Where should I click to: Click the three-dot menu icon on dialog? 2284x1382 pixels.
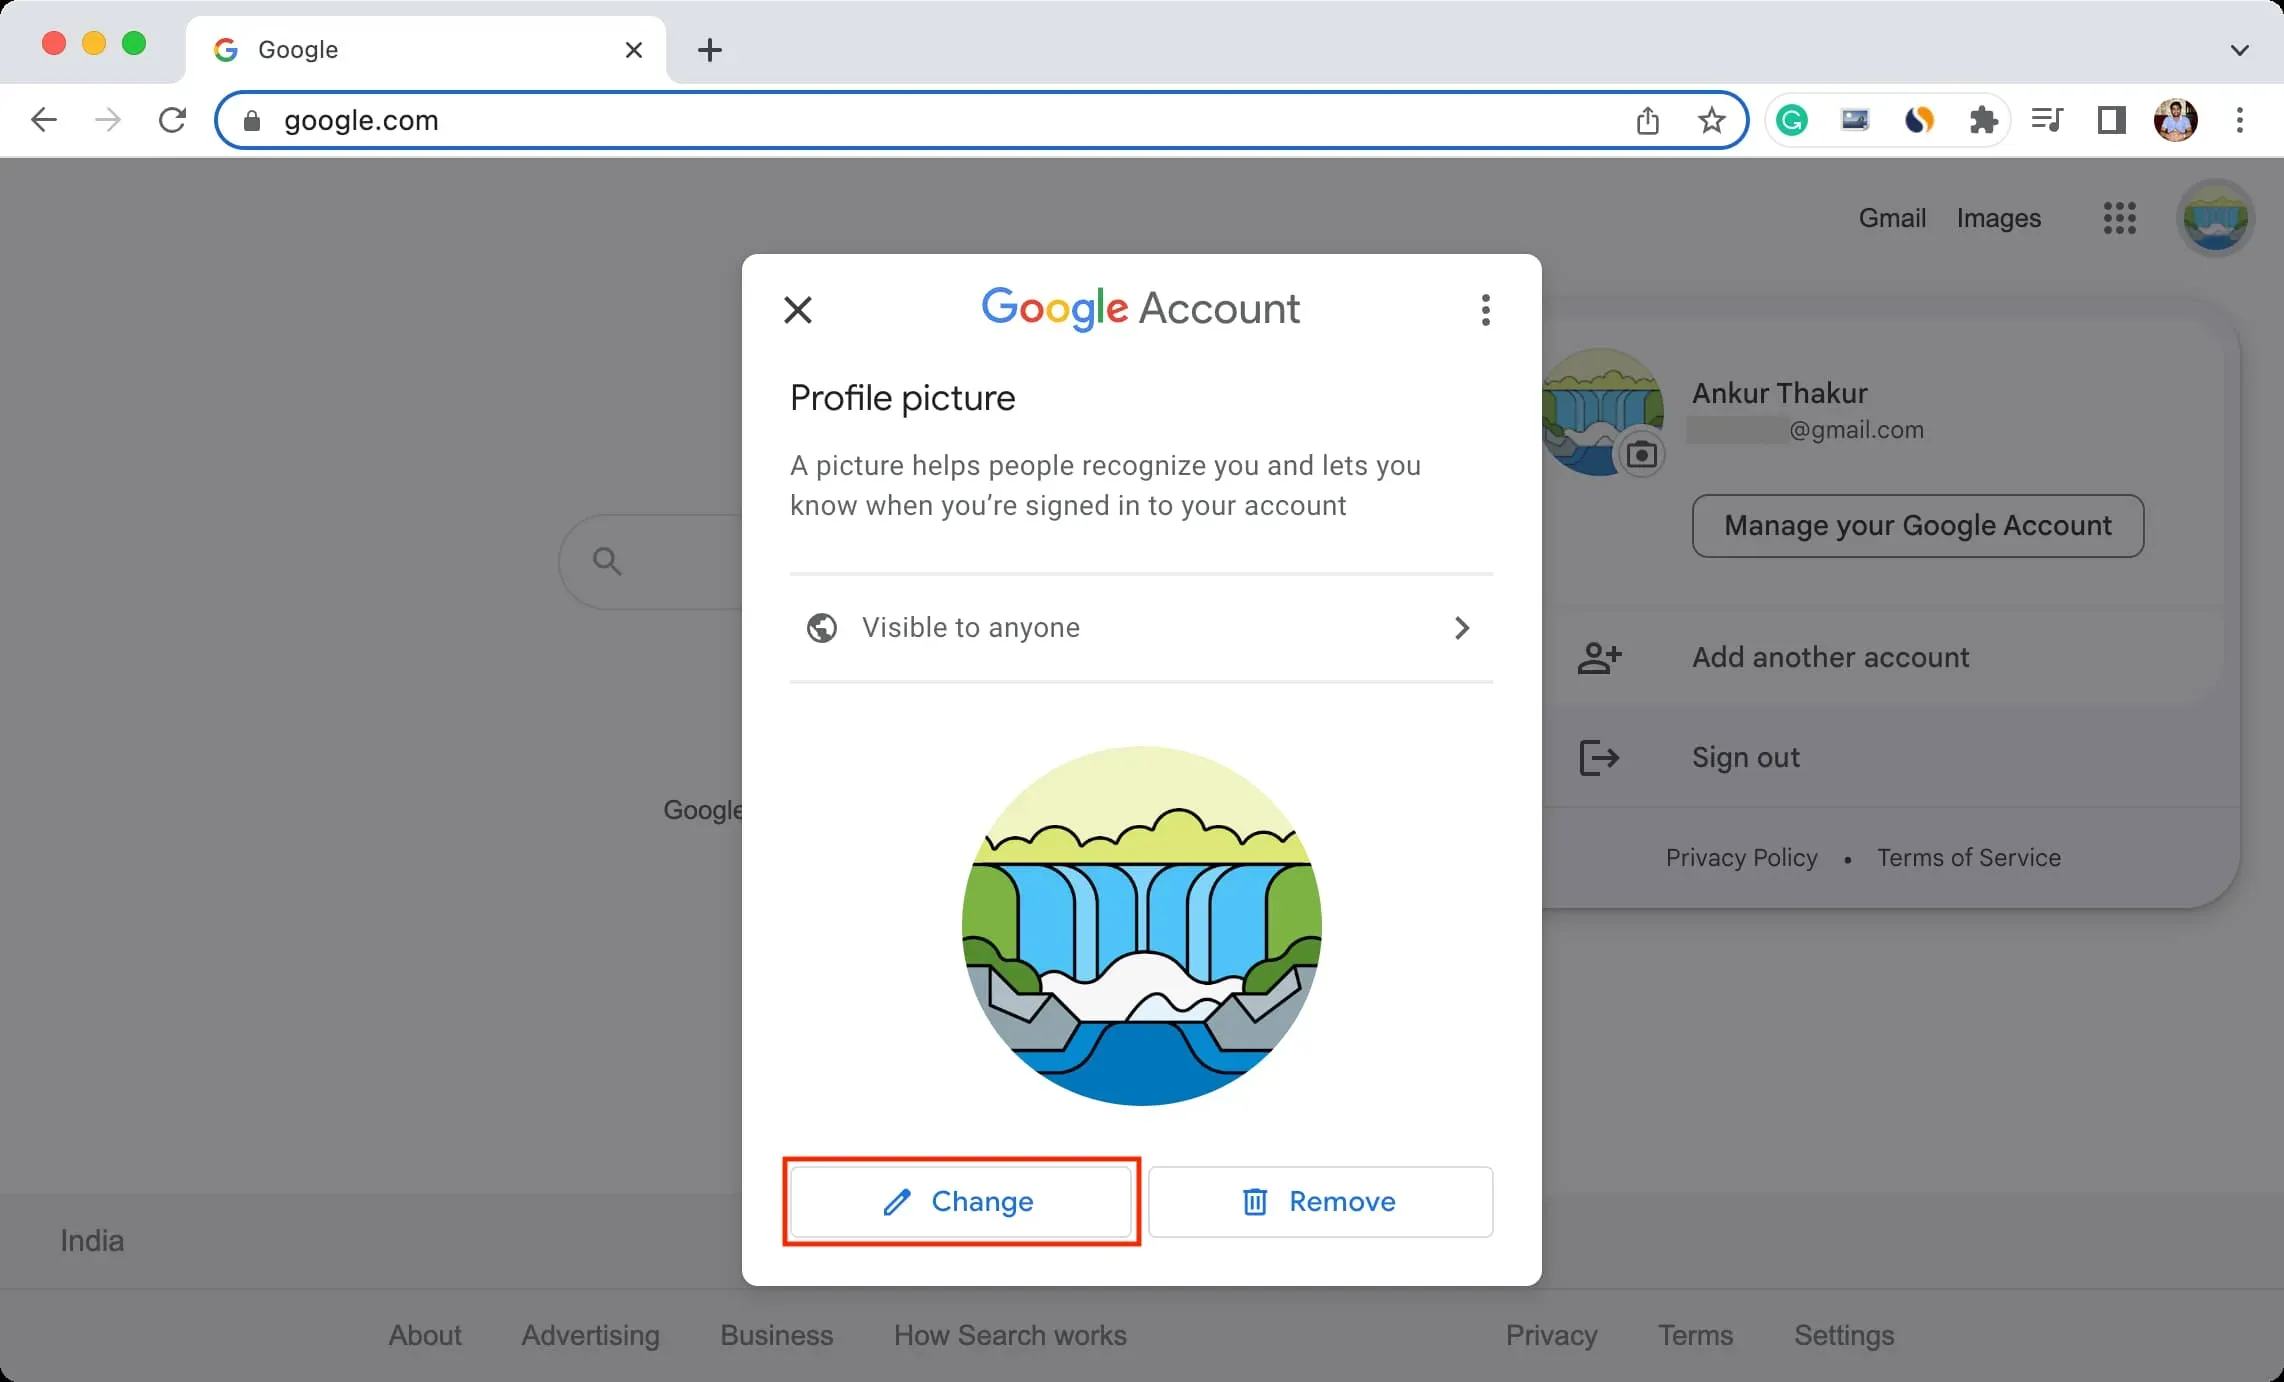(1483, 308)
